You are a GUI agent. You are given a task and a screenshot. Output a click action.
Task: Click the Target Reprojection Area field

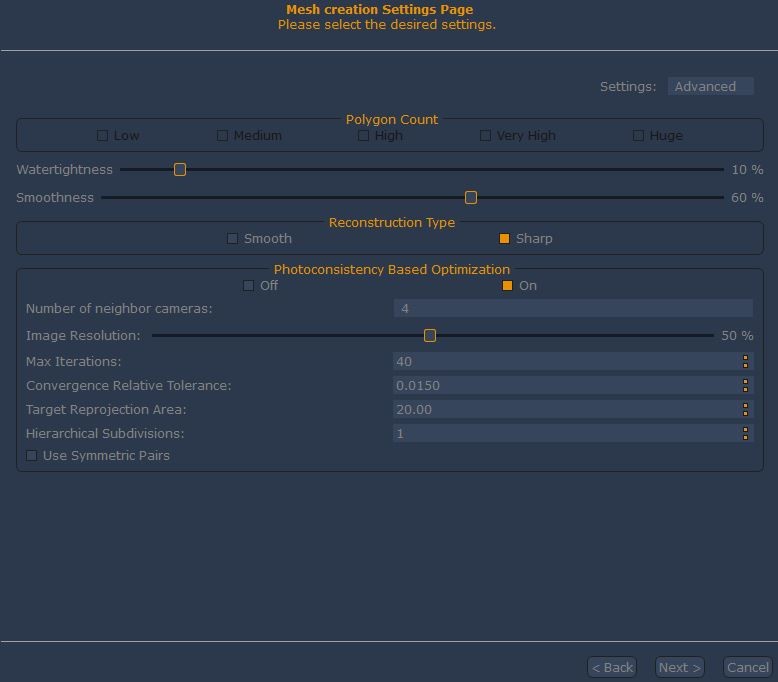point(565,410)
